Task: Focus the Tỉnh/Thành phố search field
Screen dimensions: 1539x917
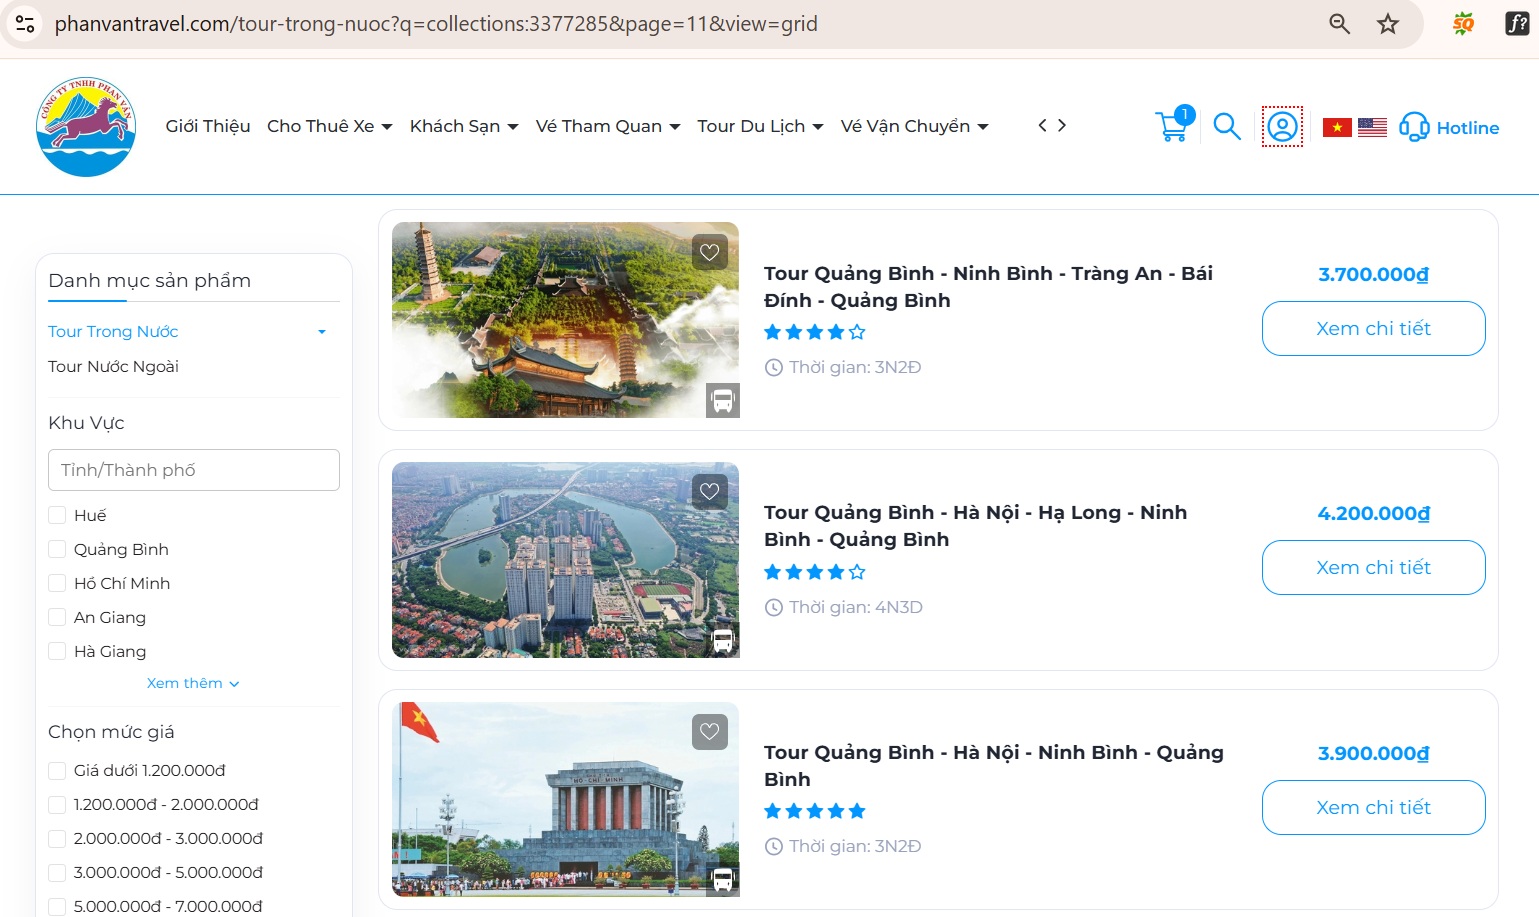Action: tap(194, 470)
